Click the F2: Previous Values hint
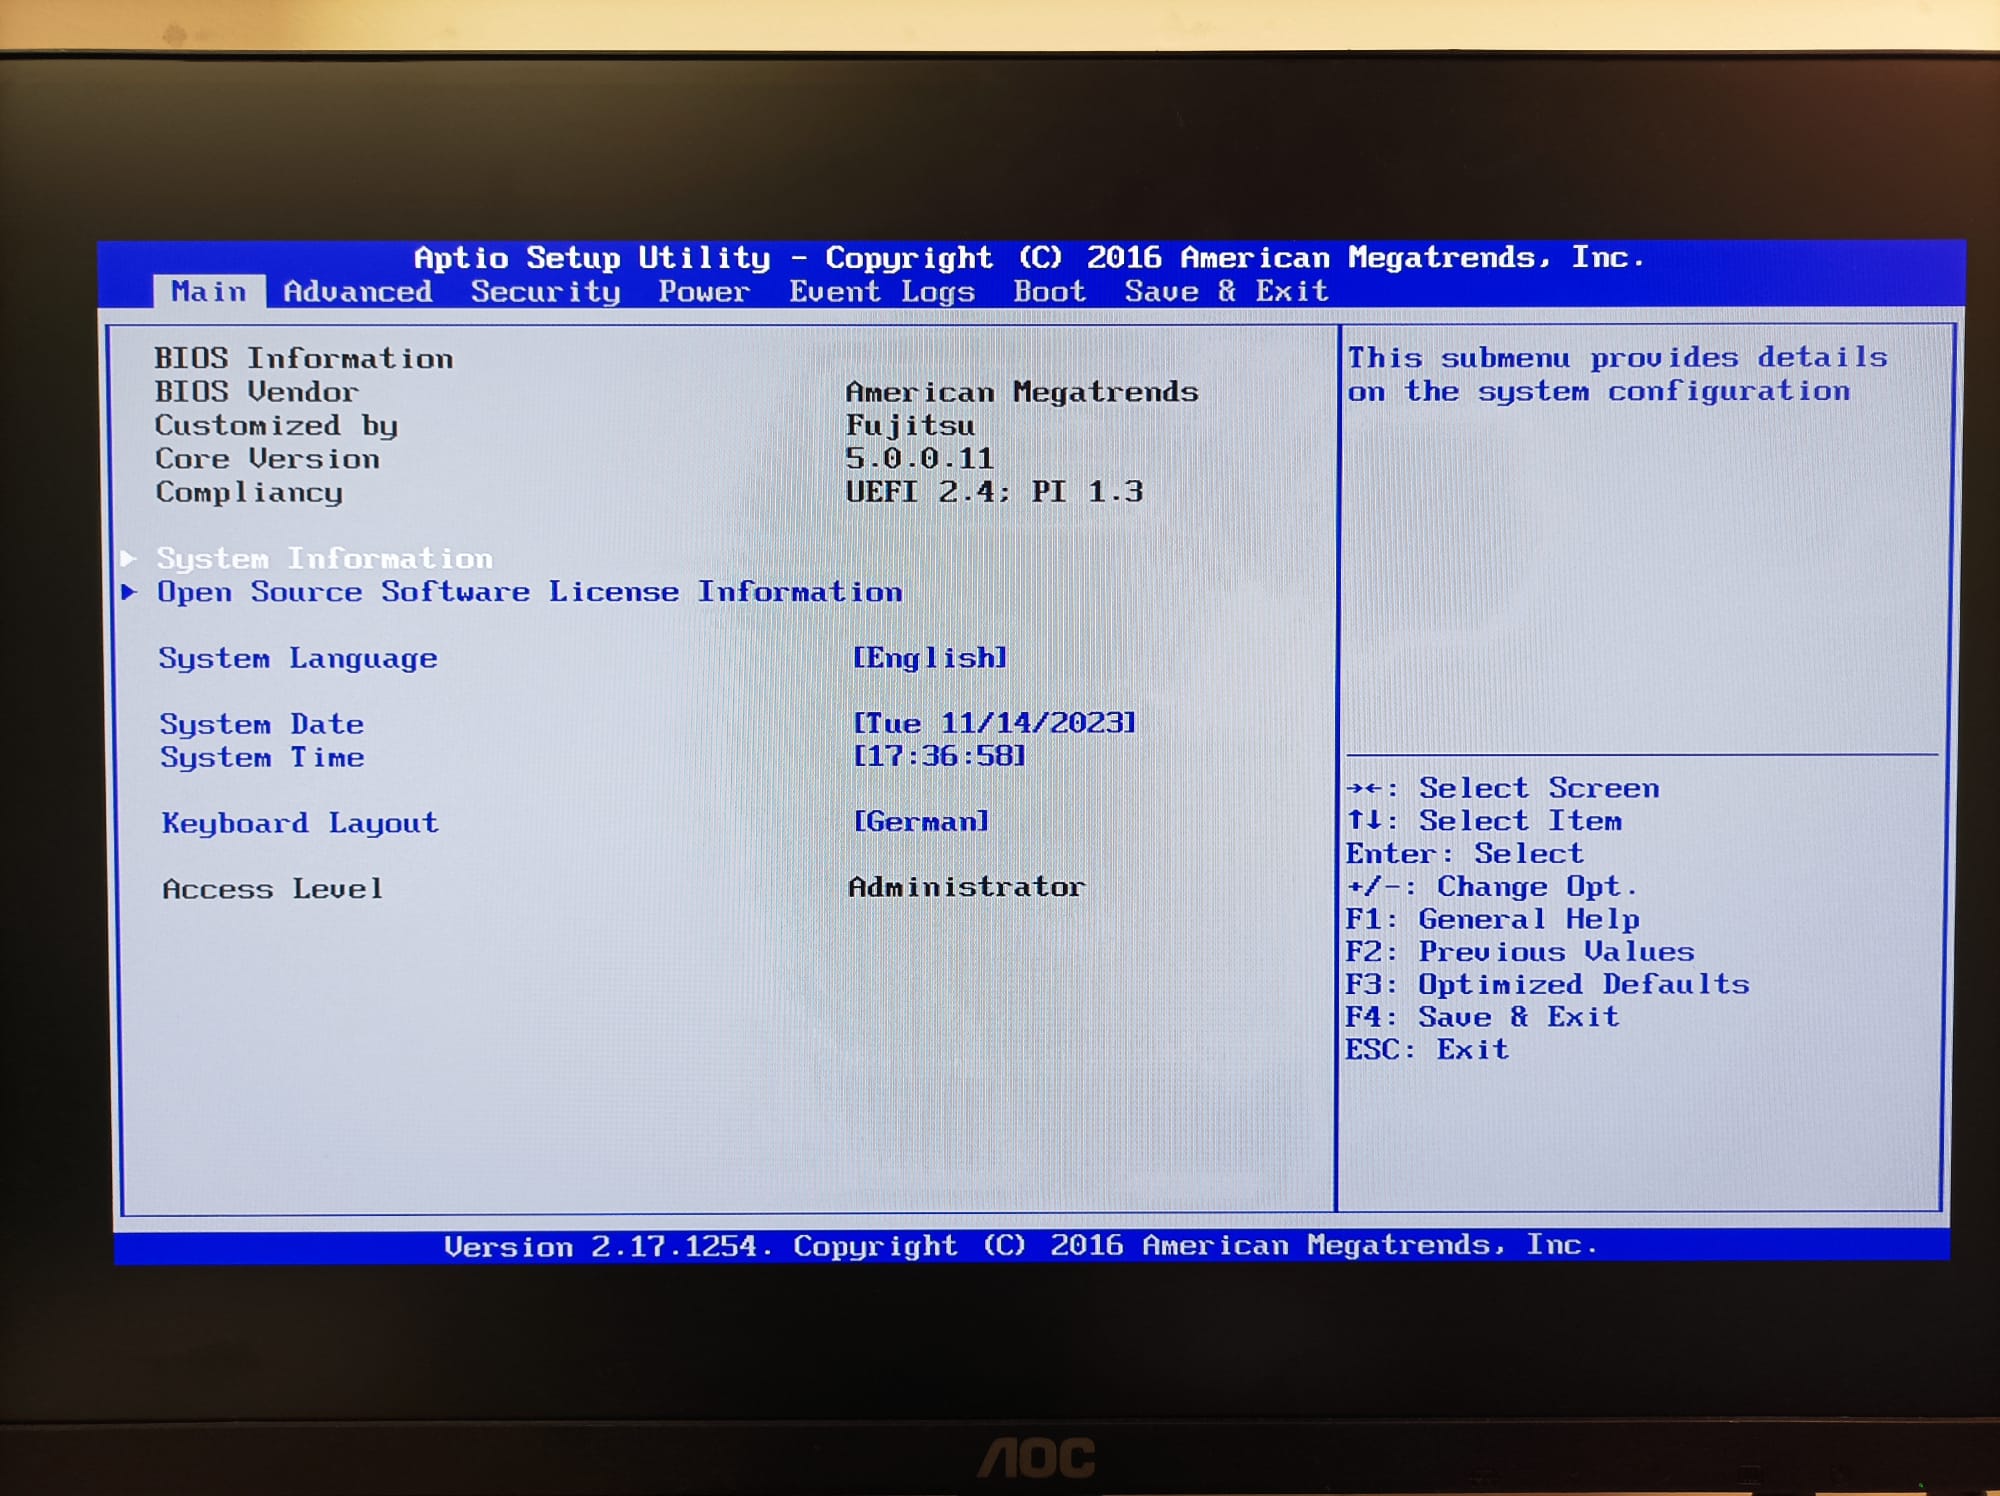This screenshot has width=2000, height=1496. tap(1520, 951)
